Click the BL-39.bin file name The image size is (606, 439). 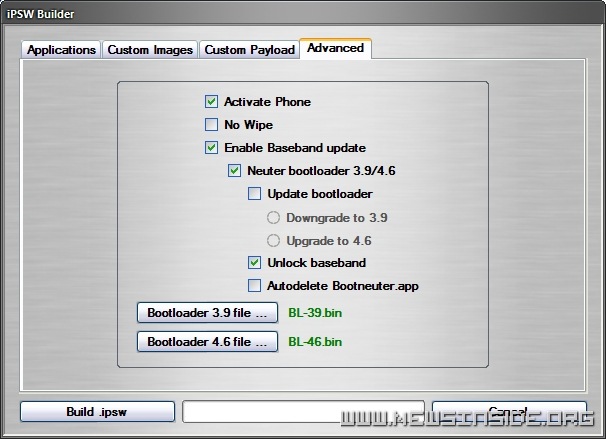[x=315, y=313]
